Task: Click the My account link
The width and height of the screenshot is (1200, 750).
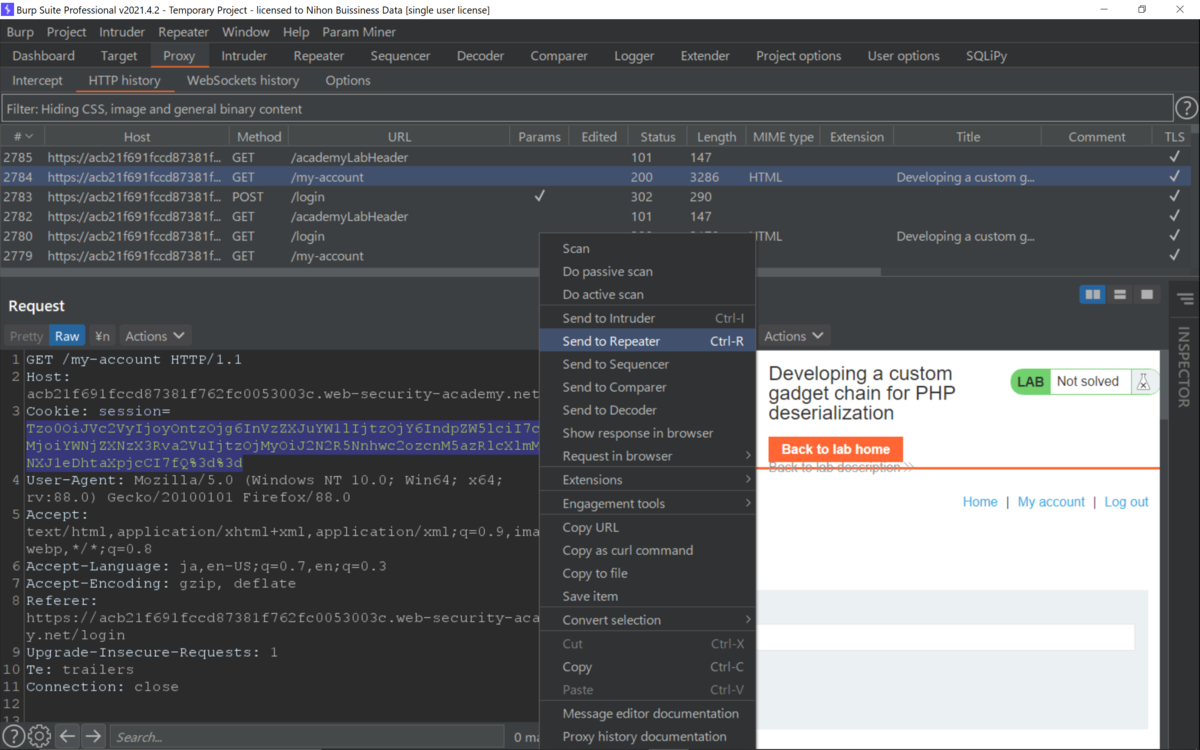Action: pyautogui.click(x=1051, y=502)
